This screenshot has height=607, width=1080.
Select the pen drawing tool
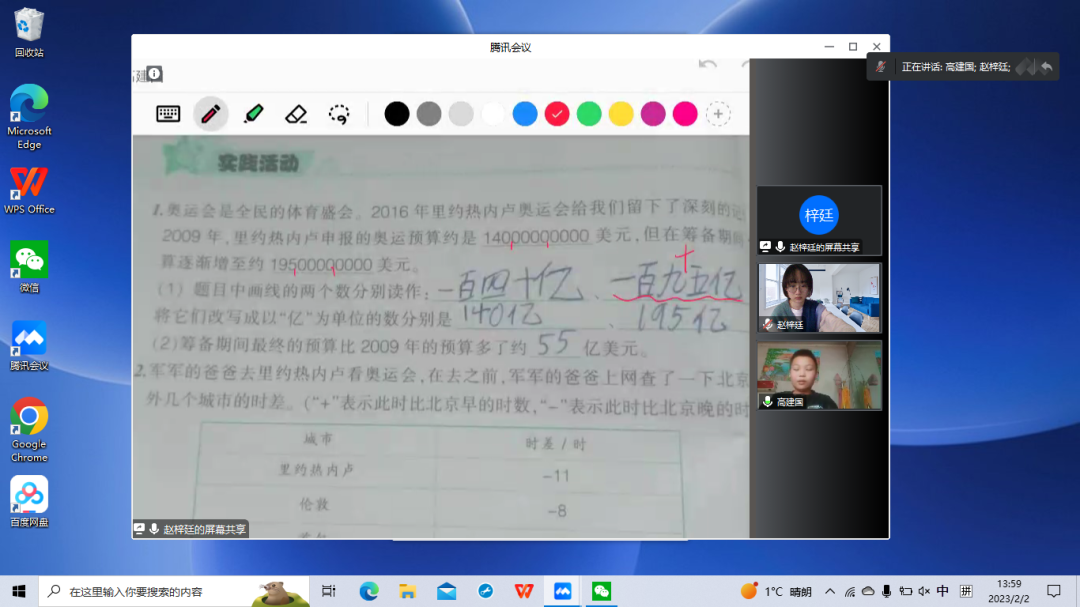pyautogui.click(x=211, y=114)
